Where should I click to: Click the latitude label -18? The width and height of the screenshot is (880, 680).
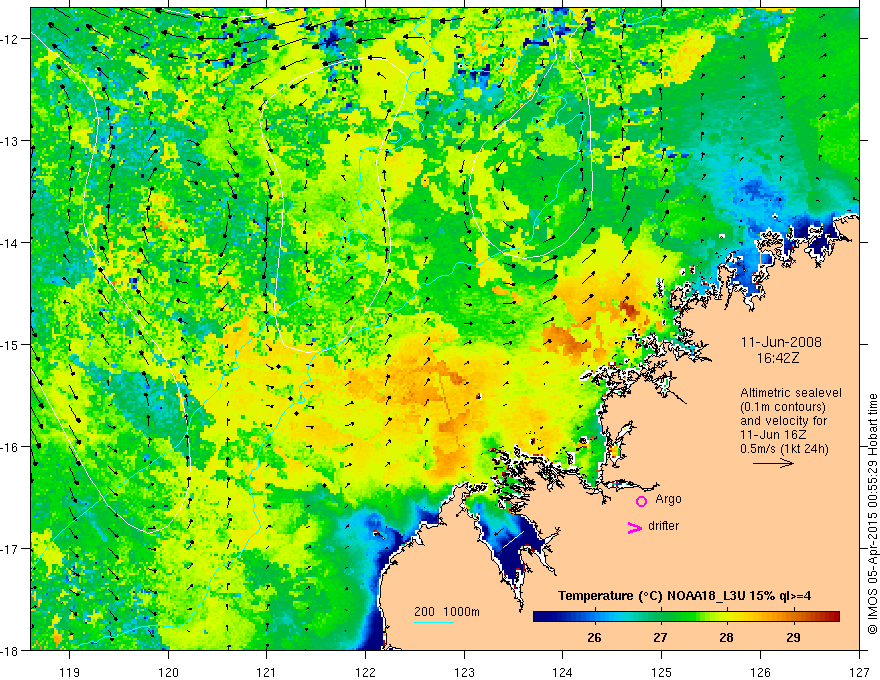[11, 650]
